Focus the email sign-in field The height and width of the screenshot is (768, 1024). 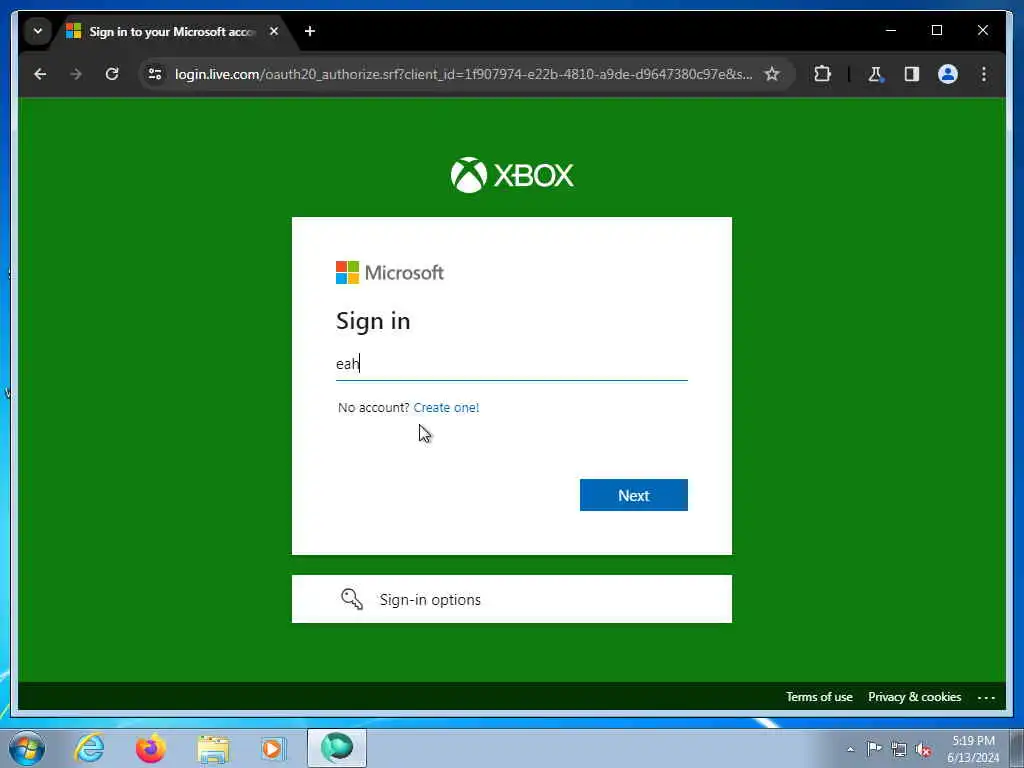[511, 364]
